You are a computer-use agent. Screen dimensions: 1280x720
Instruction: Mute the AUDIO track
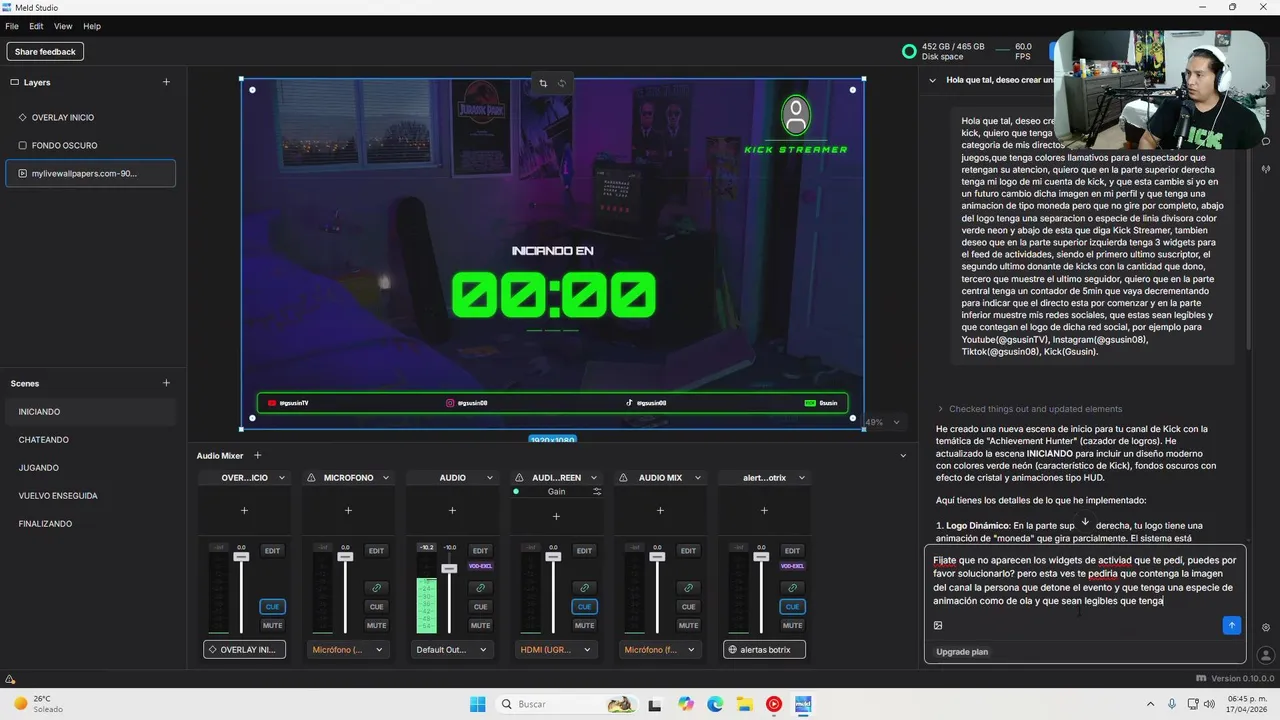(480, 625)
